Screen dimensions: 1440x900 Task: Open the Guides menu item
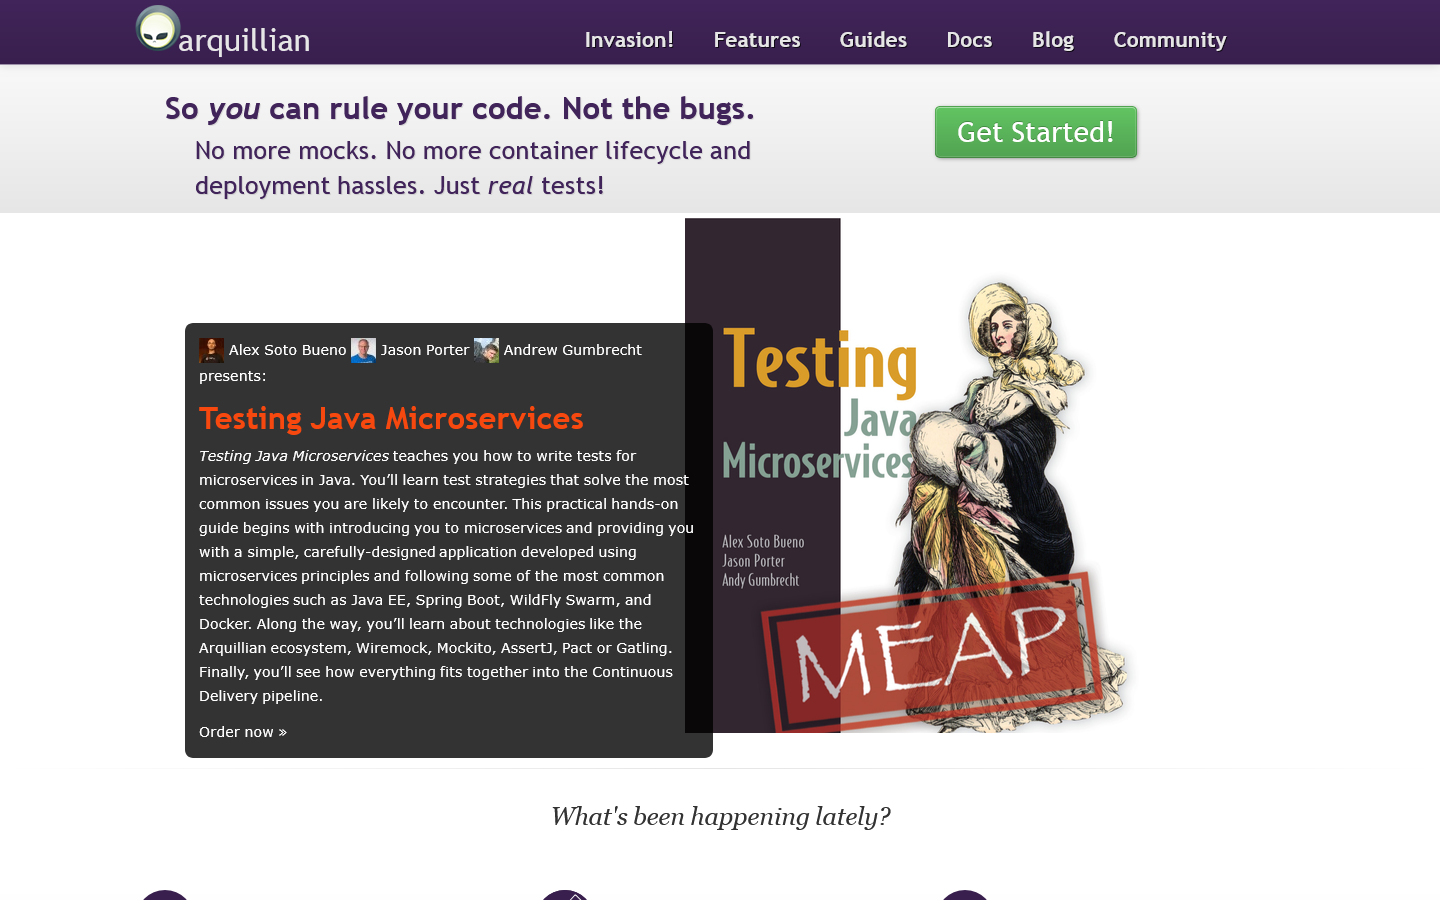(873, 40)
